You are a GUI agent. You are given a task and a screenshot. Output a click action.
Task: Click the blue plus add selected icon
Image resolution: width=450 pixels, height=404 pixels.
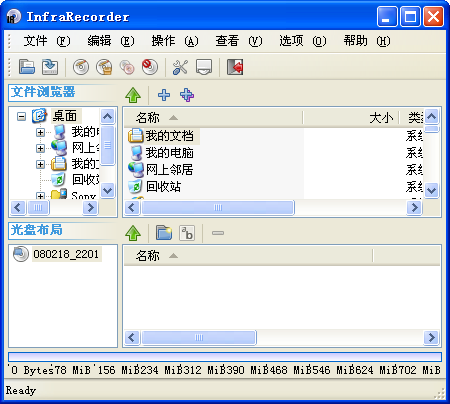pyautogui.click(x=164, y=95)
